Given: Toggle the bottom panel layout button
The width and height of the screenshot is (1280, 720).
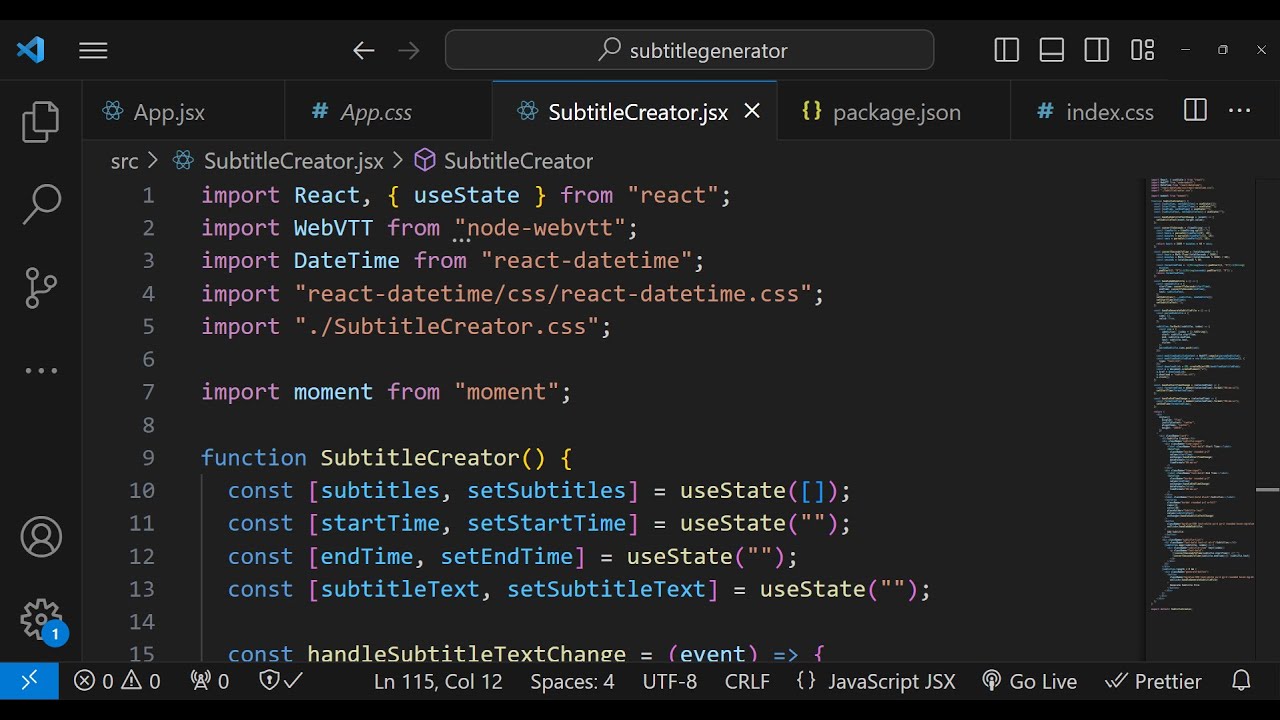Looking at the screenshot, I should (x=1052, y=50).
